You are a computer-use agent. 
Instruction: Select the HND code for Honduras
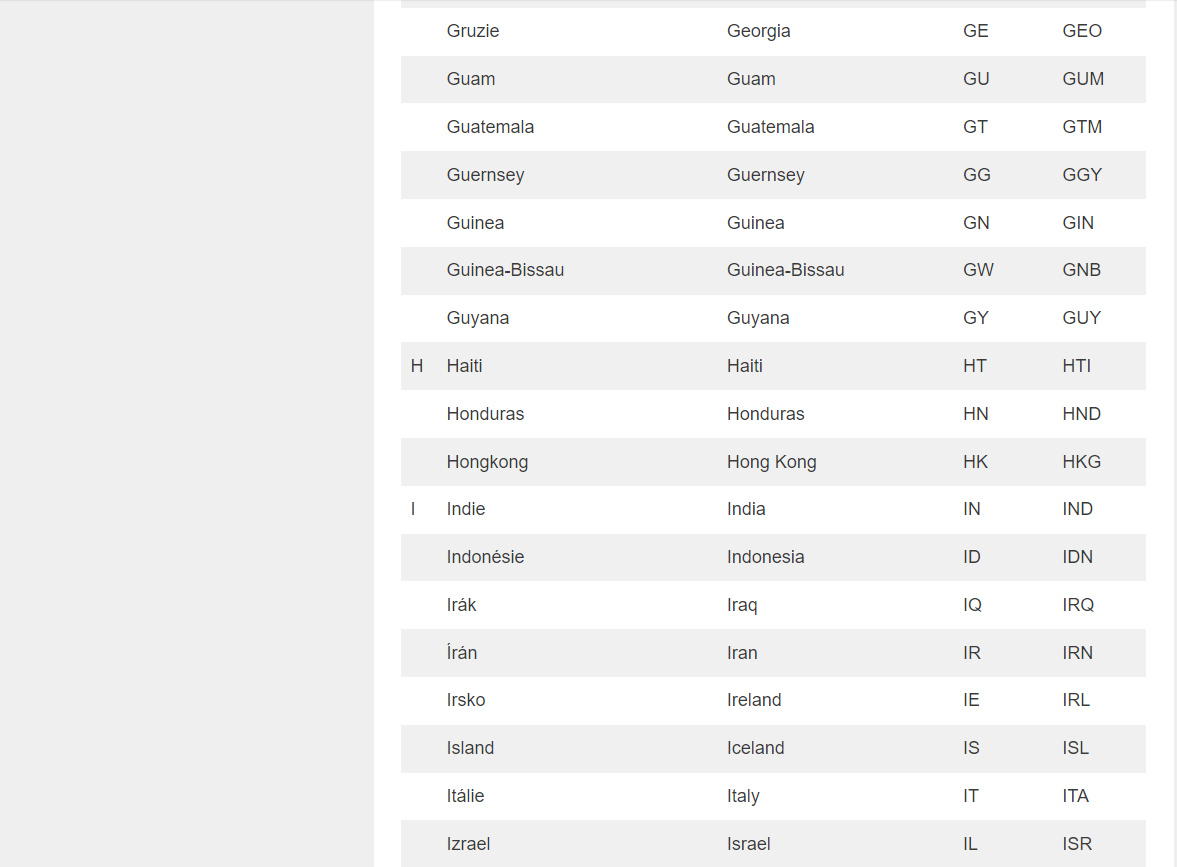pos(1081,414)
